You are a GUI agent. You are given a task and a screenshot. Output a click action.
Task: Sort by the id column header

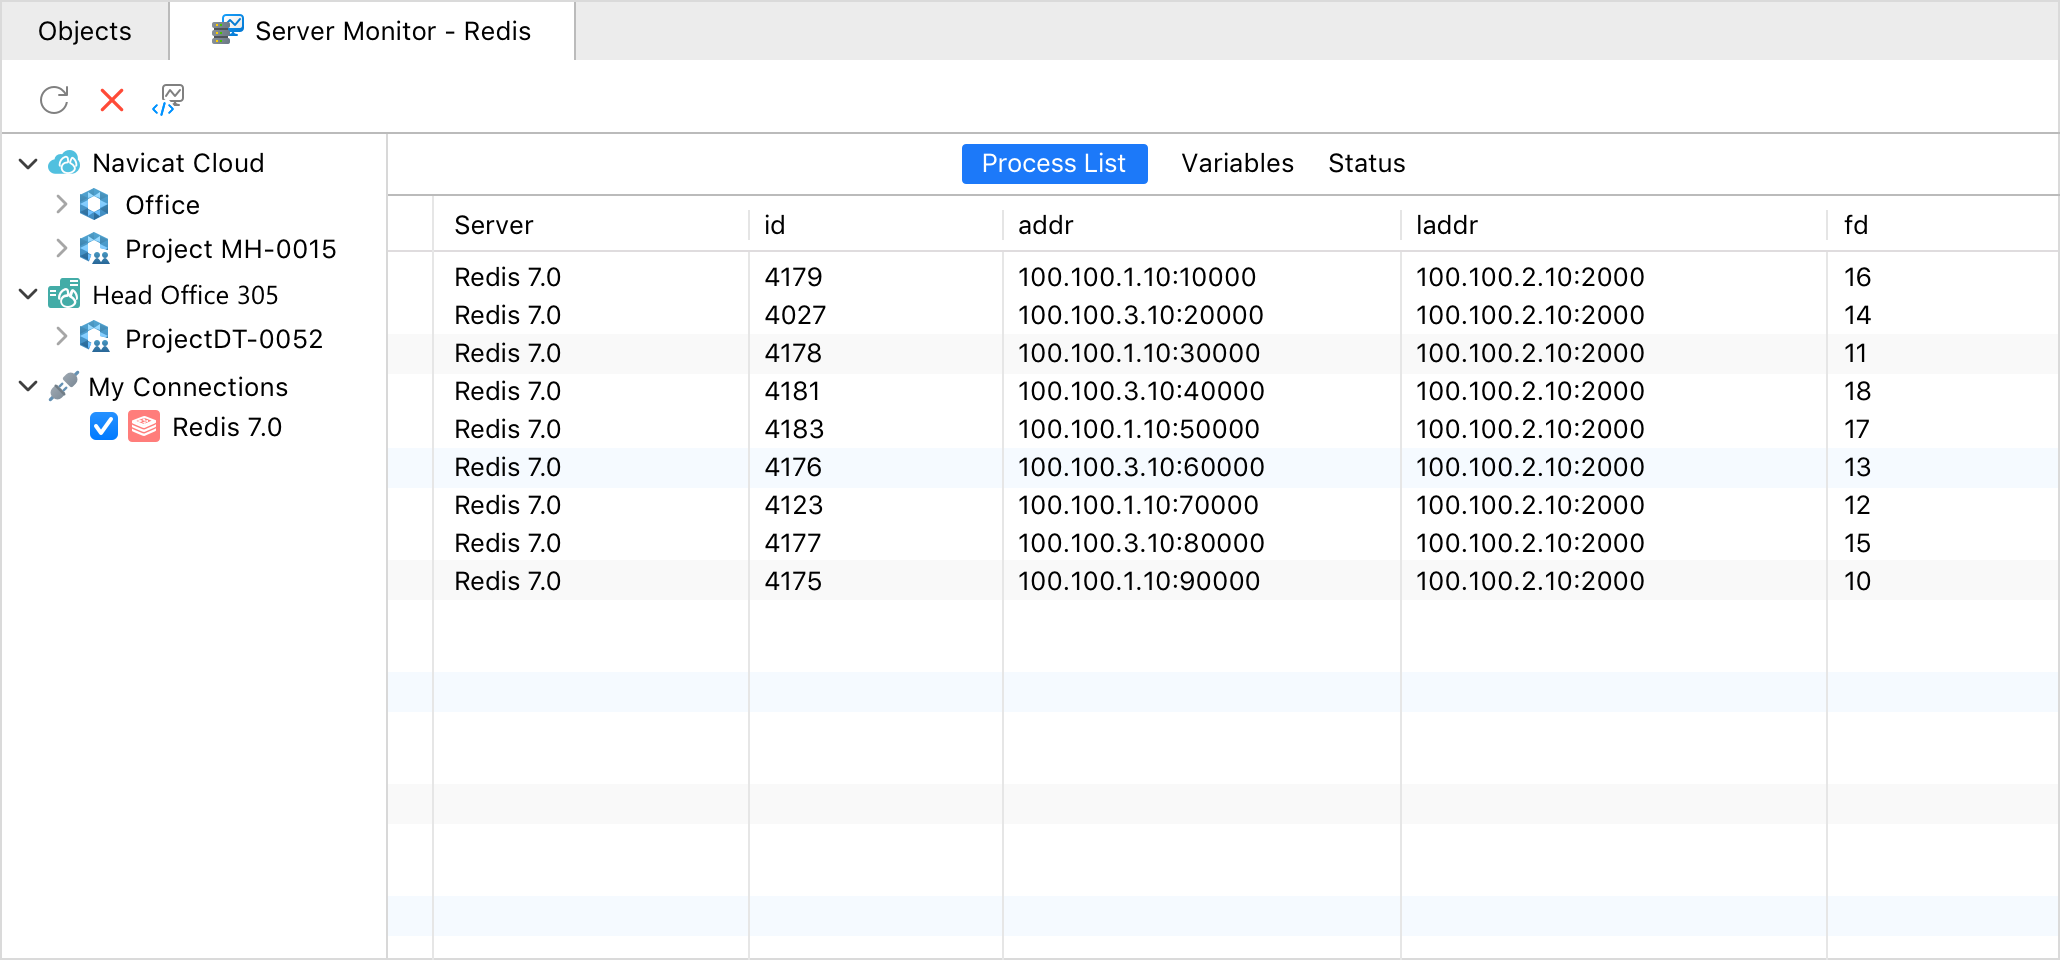876,225
